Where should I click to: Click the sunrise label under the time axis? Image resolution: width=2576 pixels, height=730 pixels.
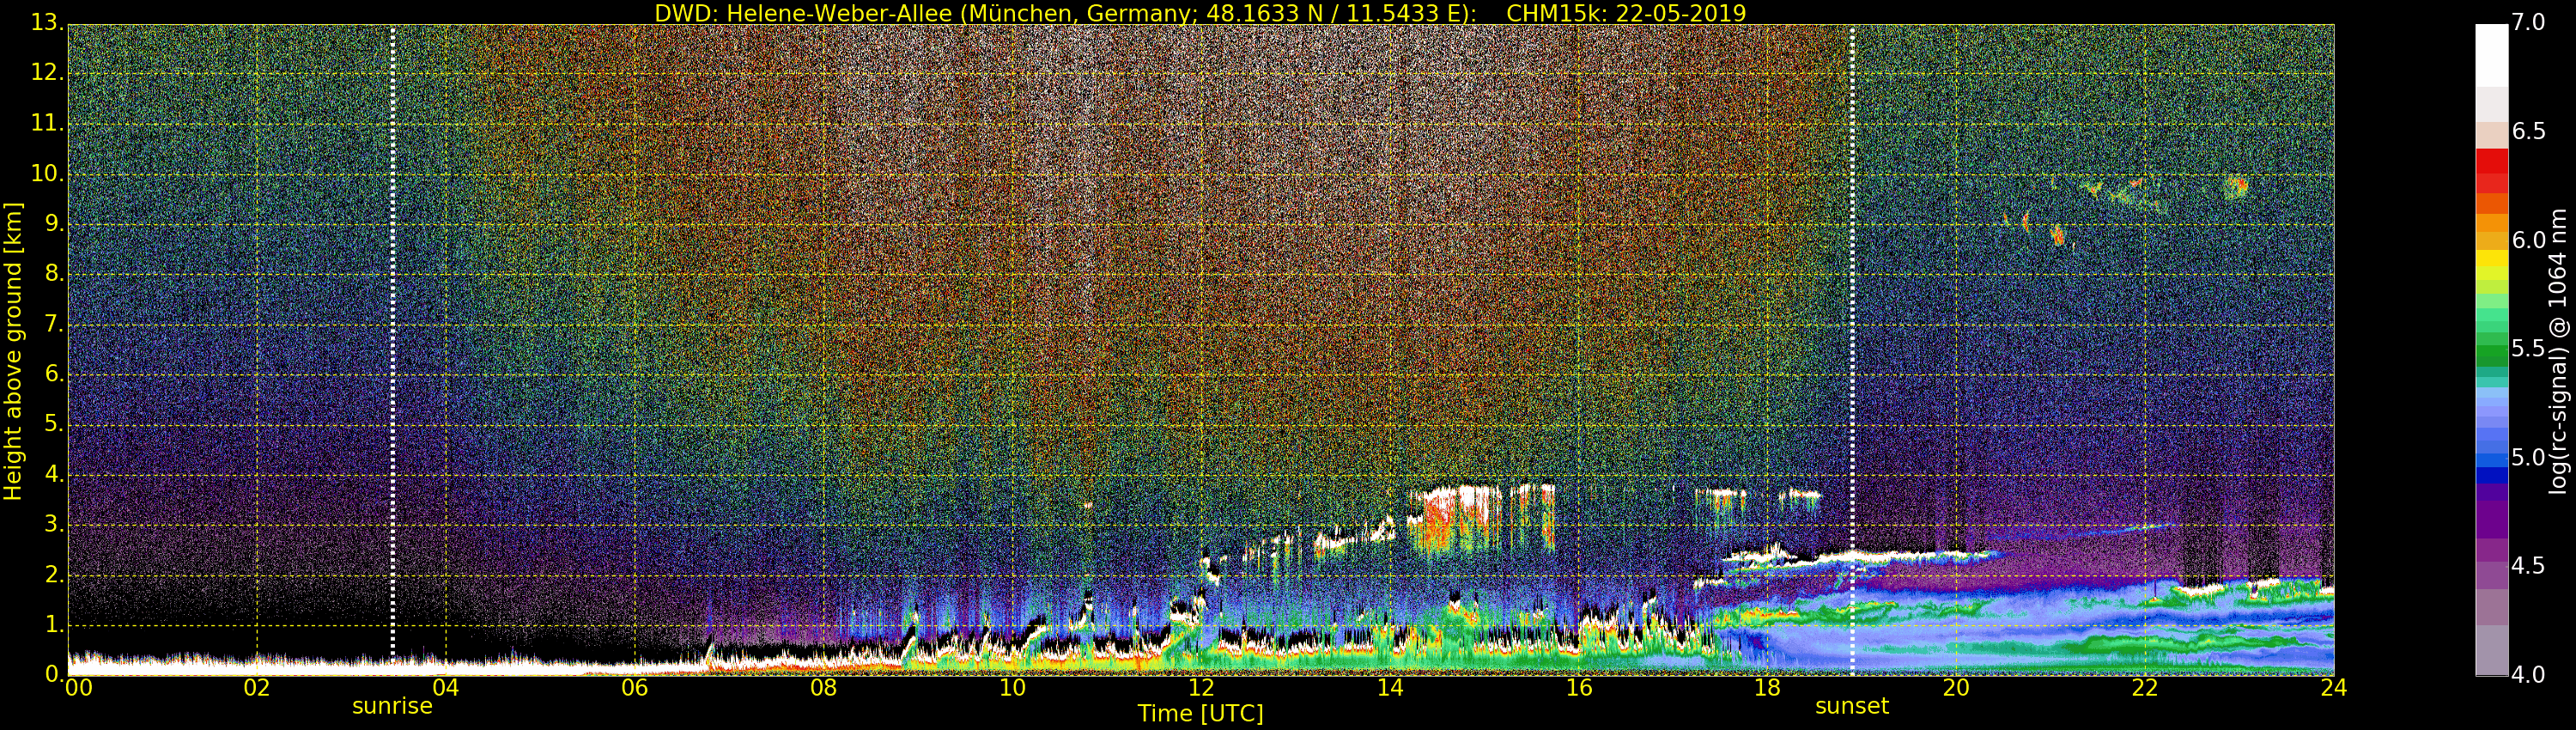click(x=392, y=706)
